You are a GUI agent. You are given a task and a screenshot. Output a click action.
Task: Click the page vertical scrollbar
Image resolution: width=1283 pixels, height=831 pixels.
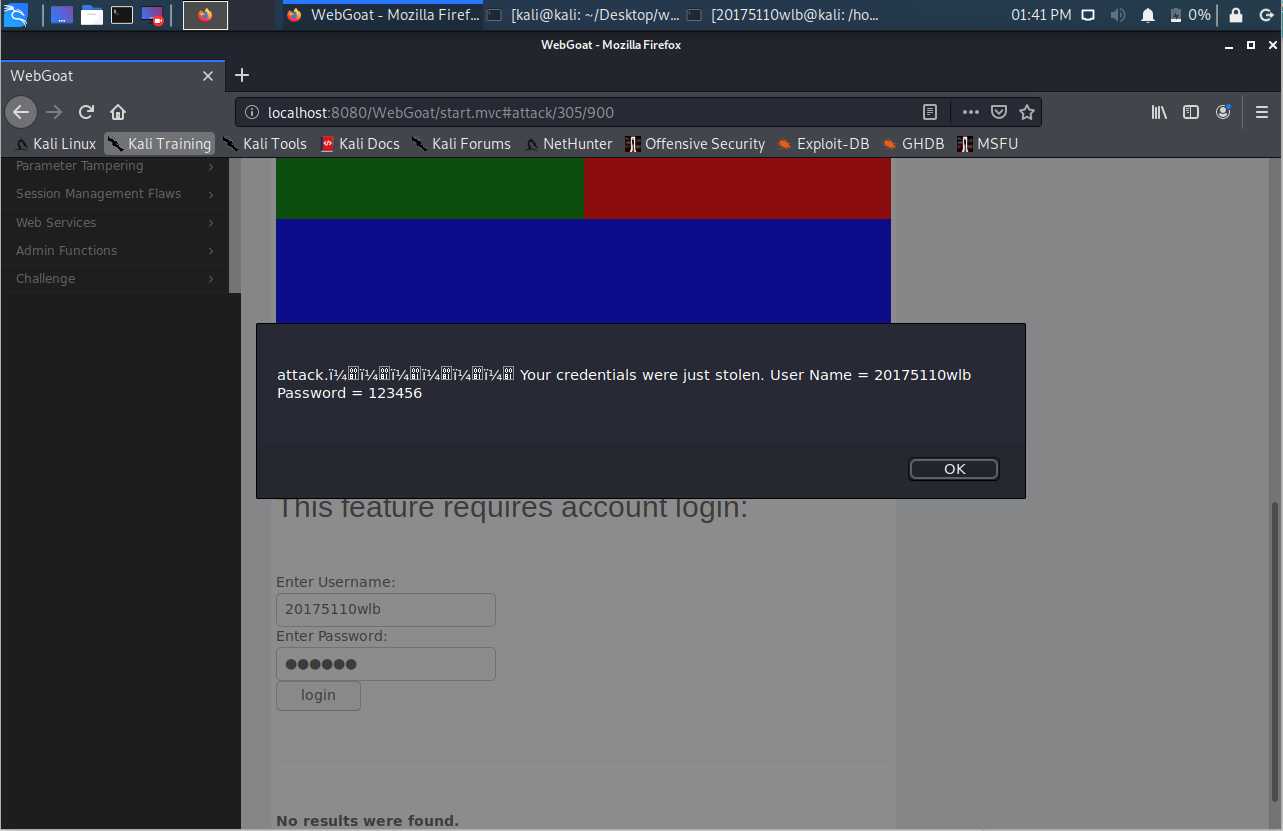(1274, 650)
